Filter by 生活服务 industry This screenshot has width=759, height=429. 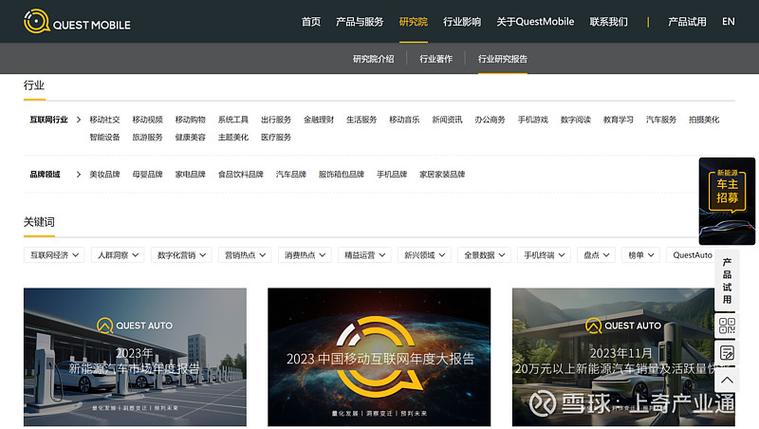coord(362,120)
